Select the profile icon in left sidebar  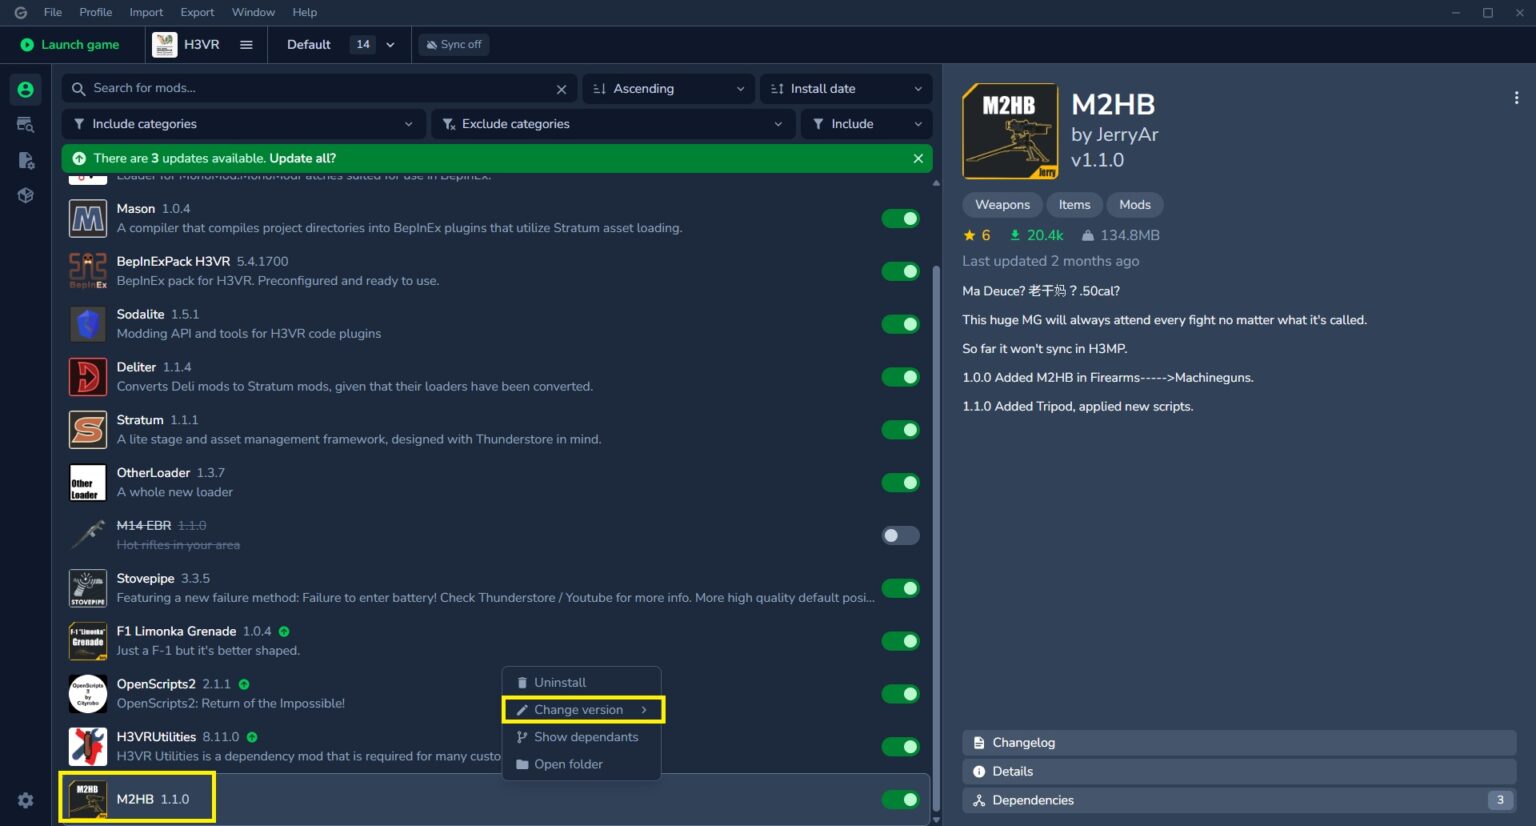(x=25, y=89)
